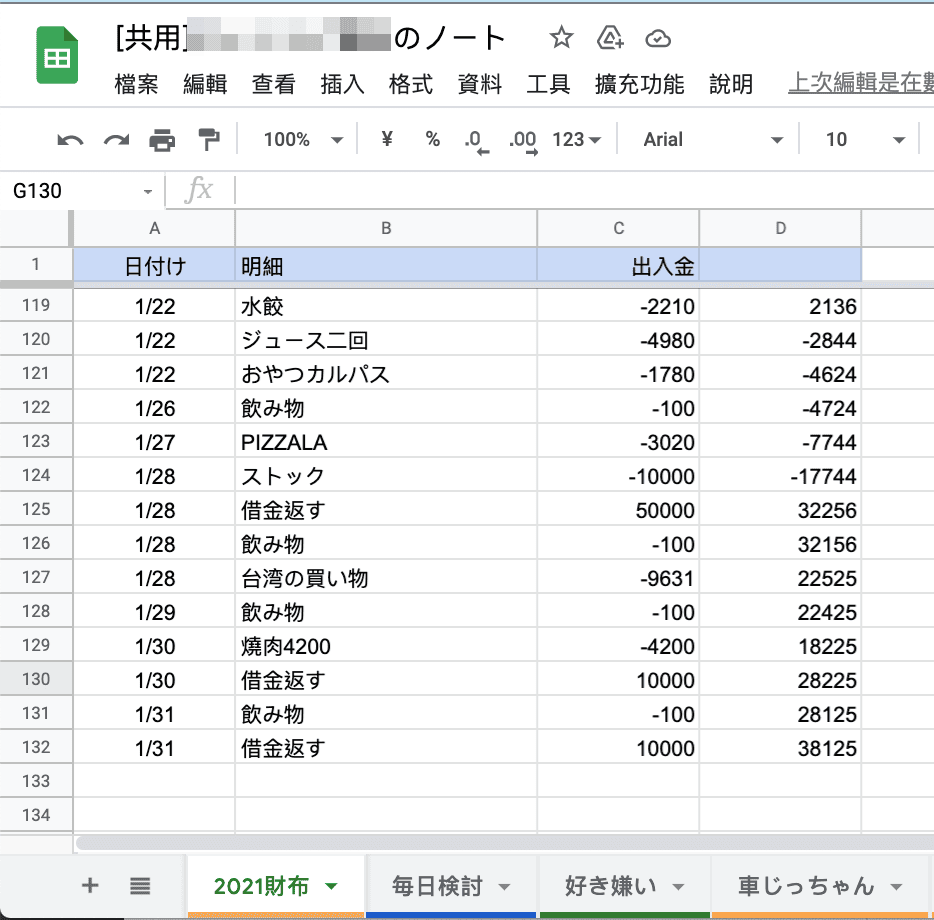Open Arial font family dropdown
This screenshot has height=920, width=934.
[x=712, y=139]
